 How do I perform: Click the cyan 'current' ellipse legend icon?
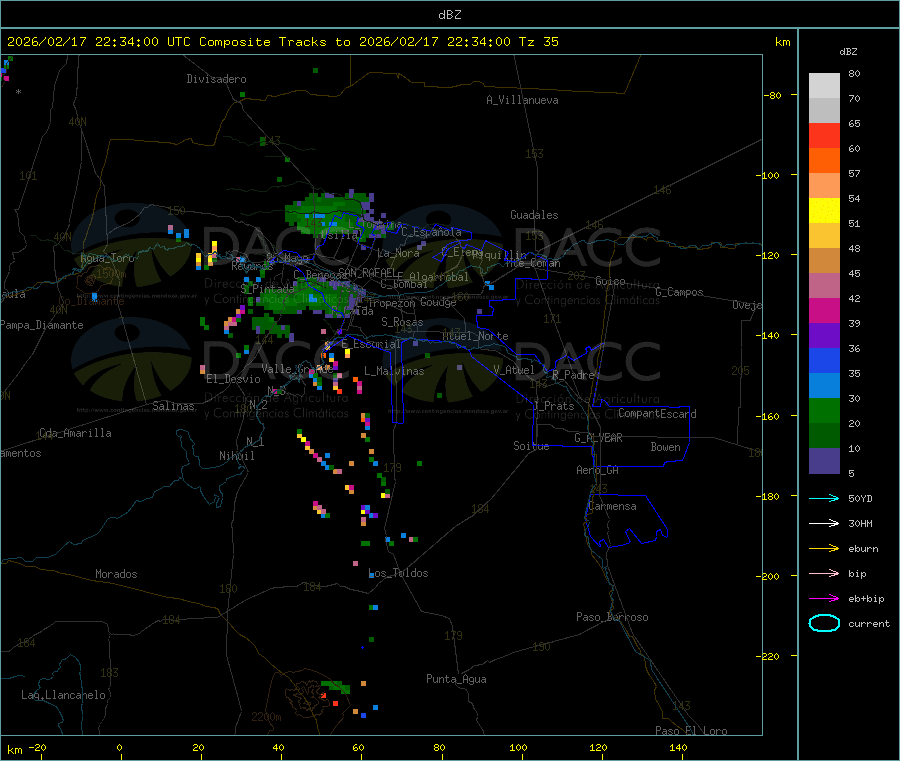(x=824, y=623)
